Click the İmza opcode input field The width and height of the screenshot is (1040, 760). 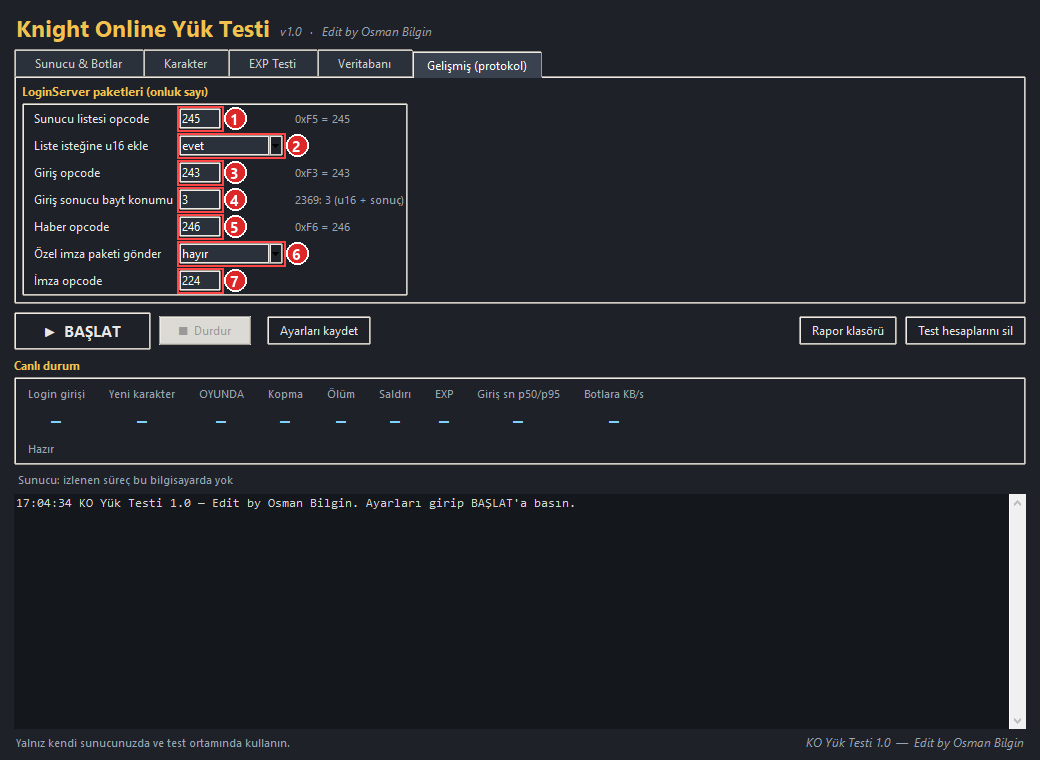pyautogui.click(x=200, y=281)
